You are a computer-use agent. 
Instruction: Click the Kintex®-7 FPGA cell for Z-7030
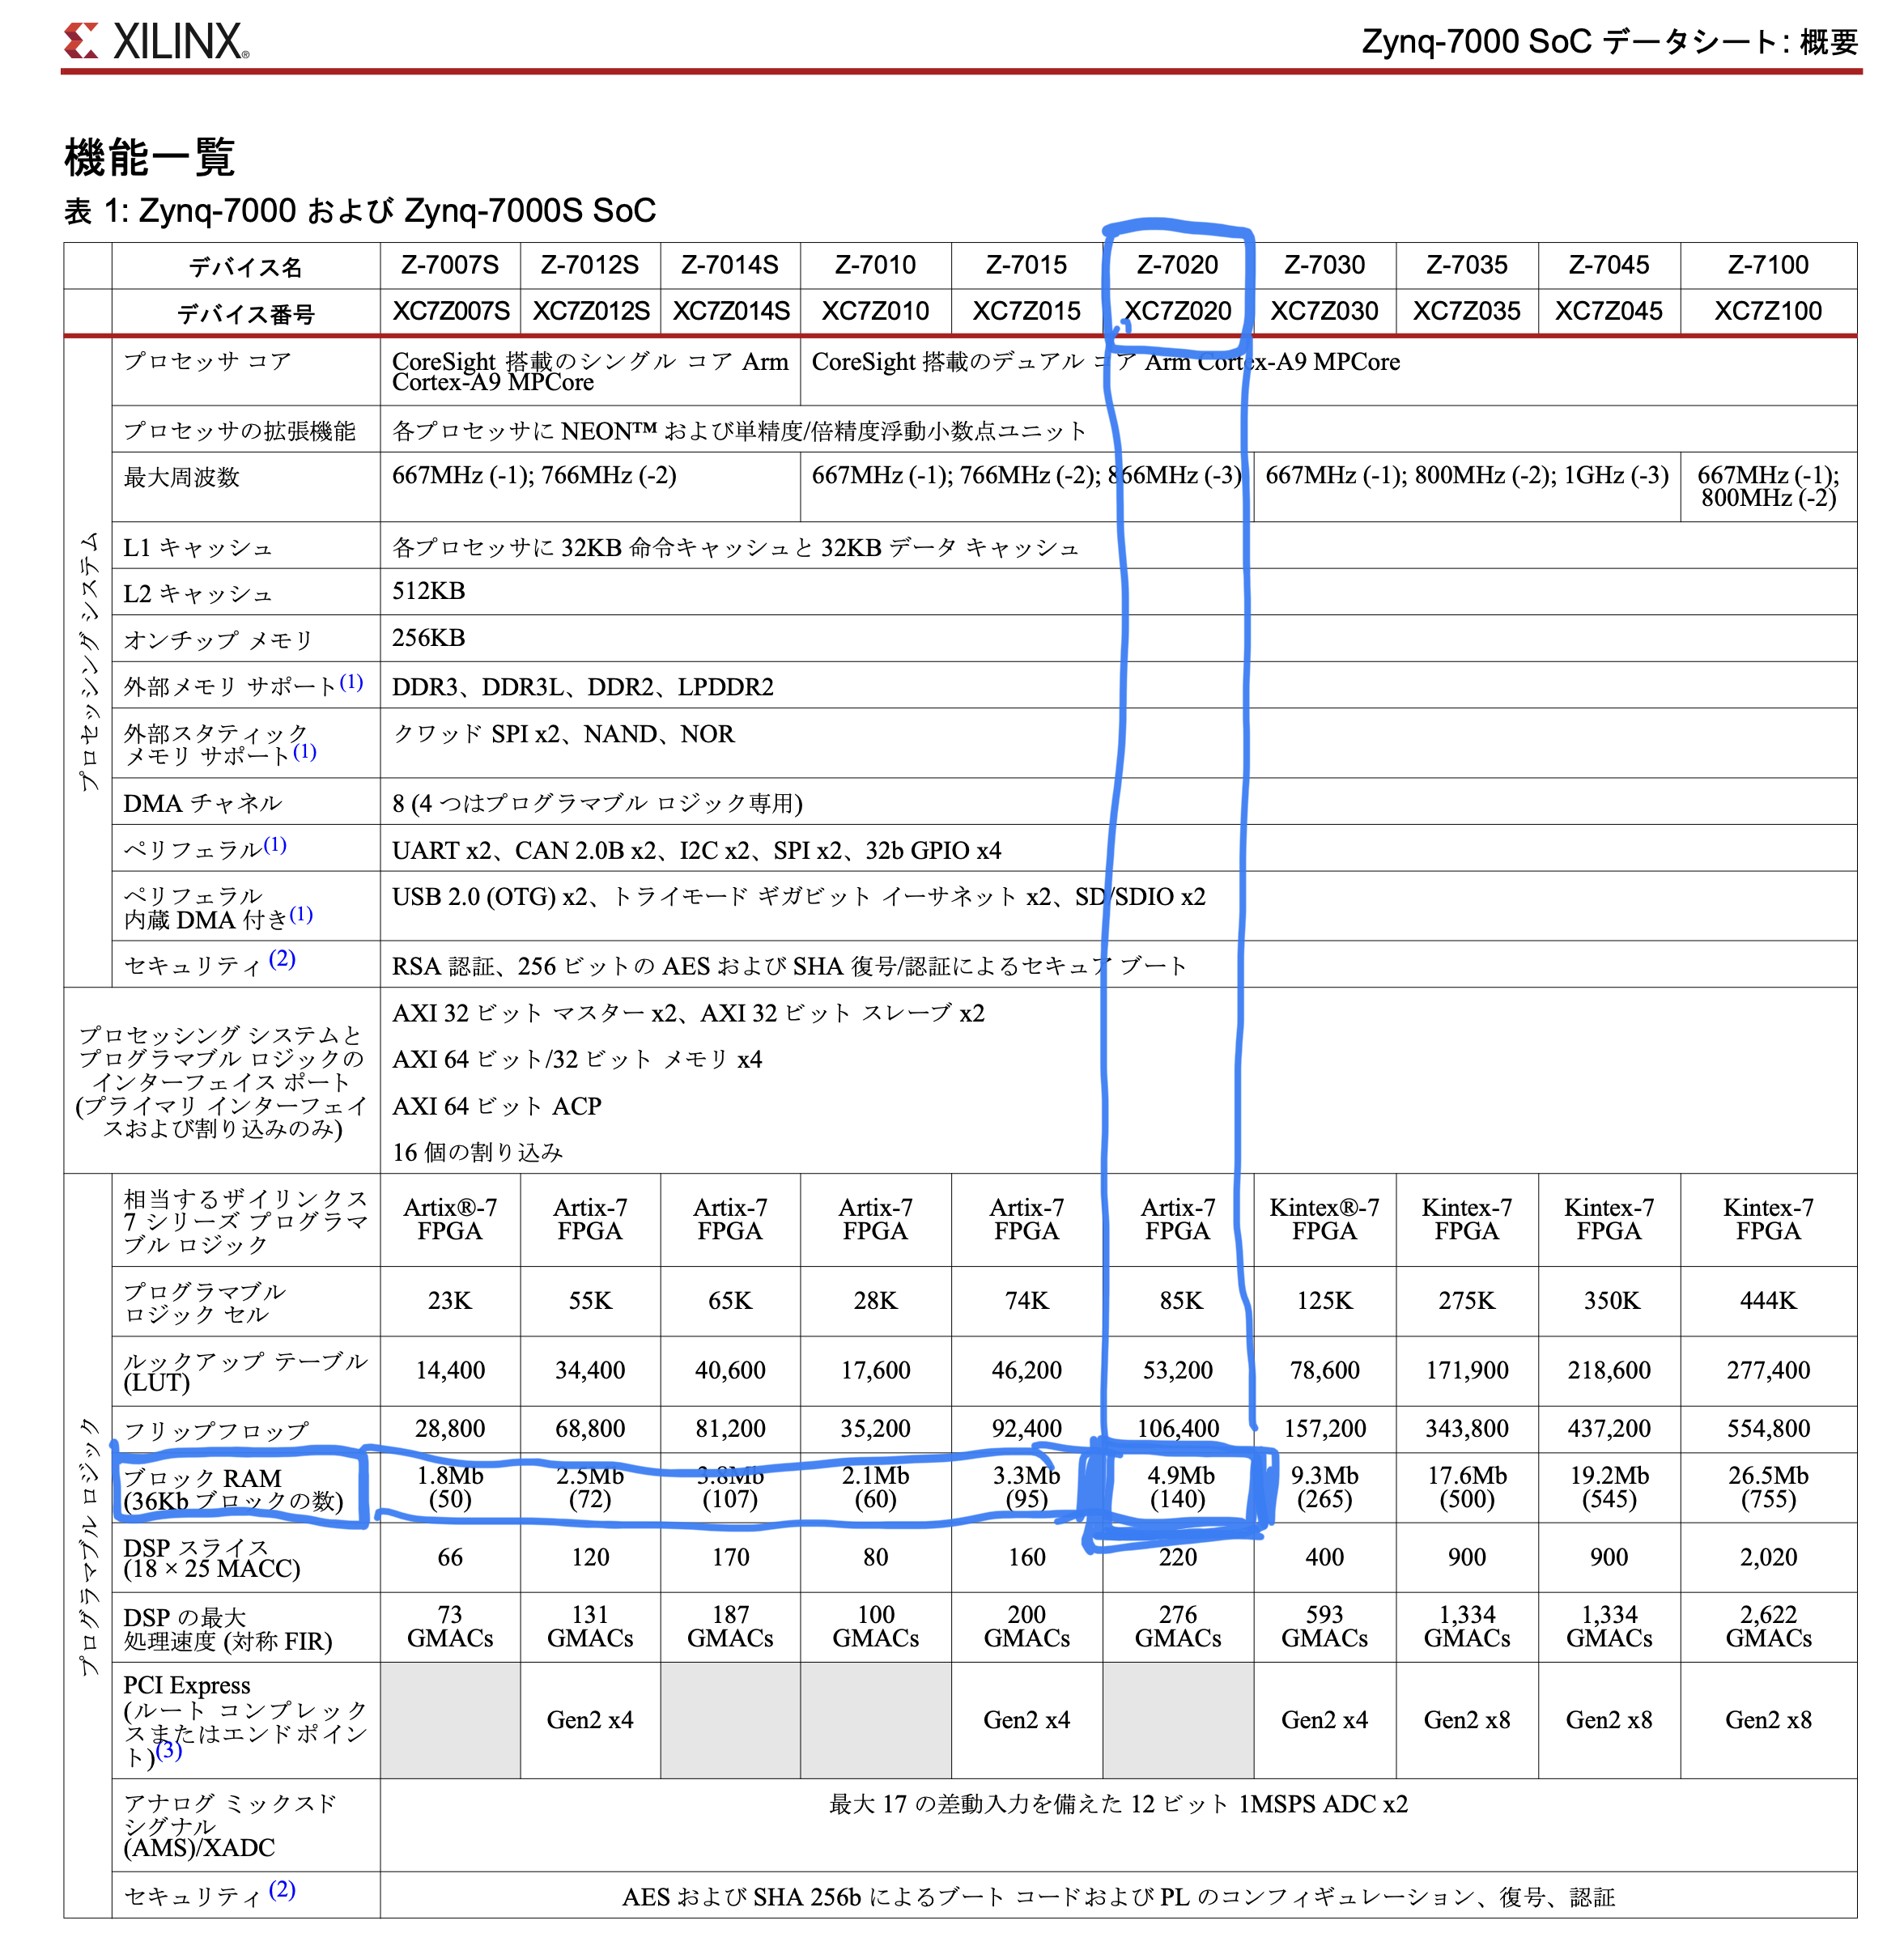coord(1324,1219)
